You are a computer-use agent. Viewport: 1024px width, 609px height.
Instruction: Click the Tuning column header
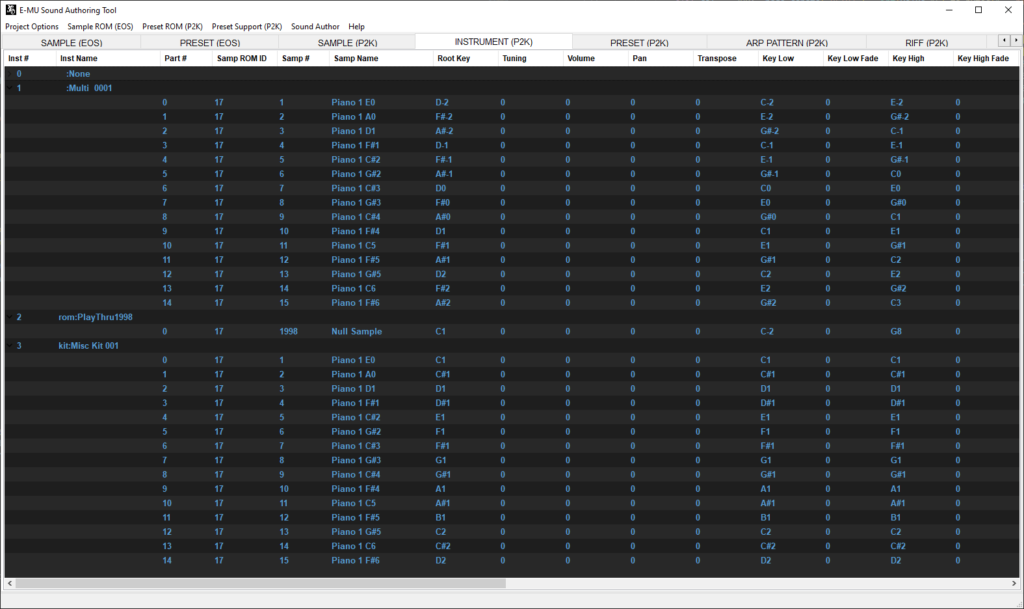[531, 58]
